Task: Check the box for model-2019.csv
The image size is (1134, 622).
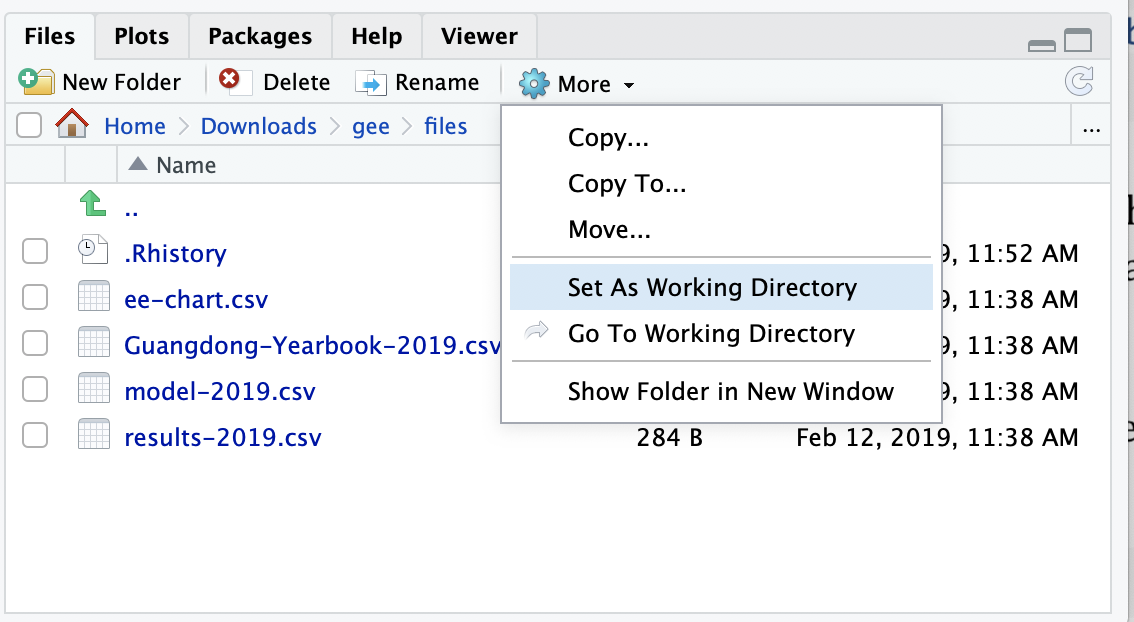Action: [x=35, y=389]
